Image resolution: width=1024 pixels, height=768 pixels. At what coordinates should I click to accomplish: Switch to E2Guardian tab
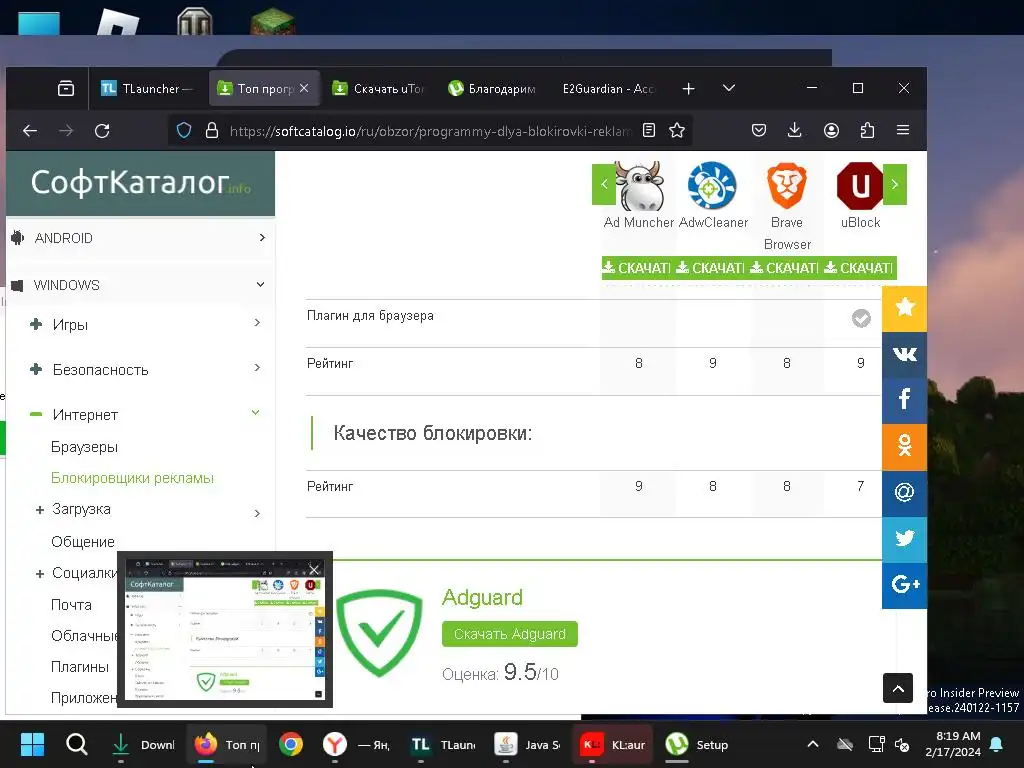click(608, 88)
